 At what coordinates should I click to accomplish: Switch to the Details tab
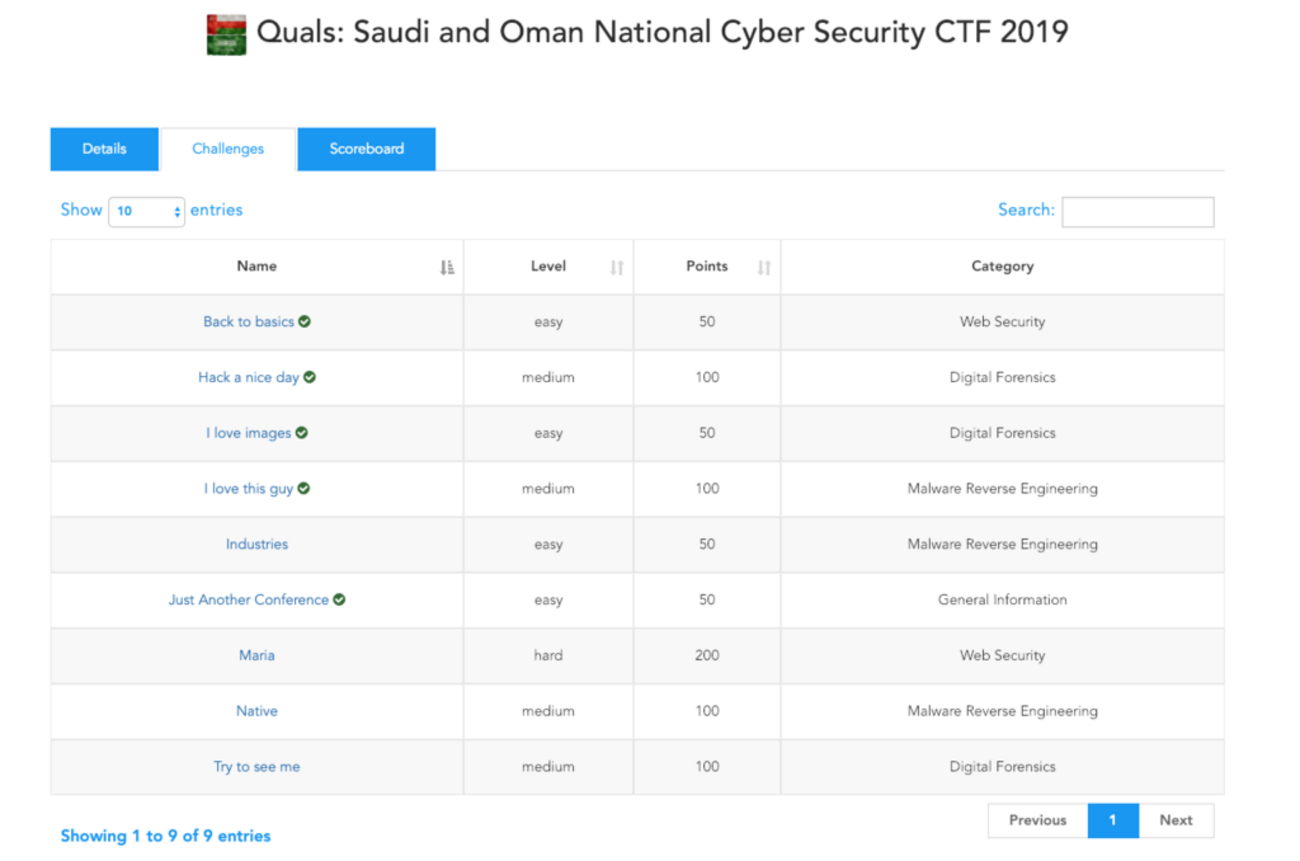coord(104,149)
